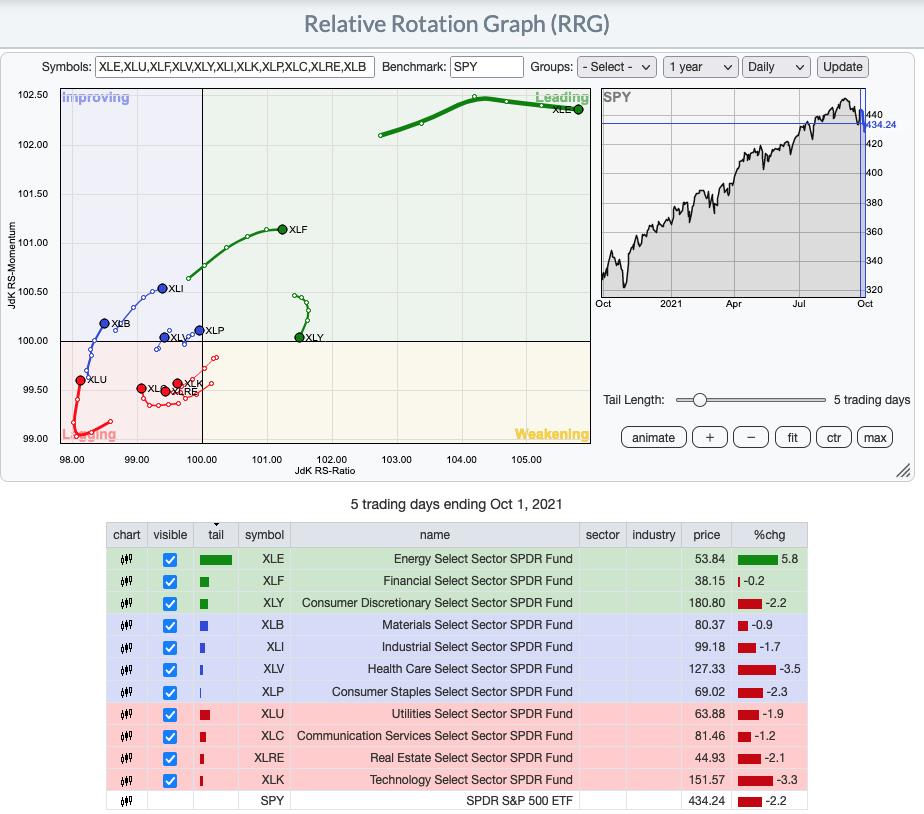Sort table by name column
Viewport: 924px width, 814px height.
point(435,535)
